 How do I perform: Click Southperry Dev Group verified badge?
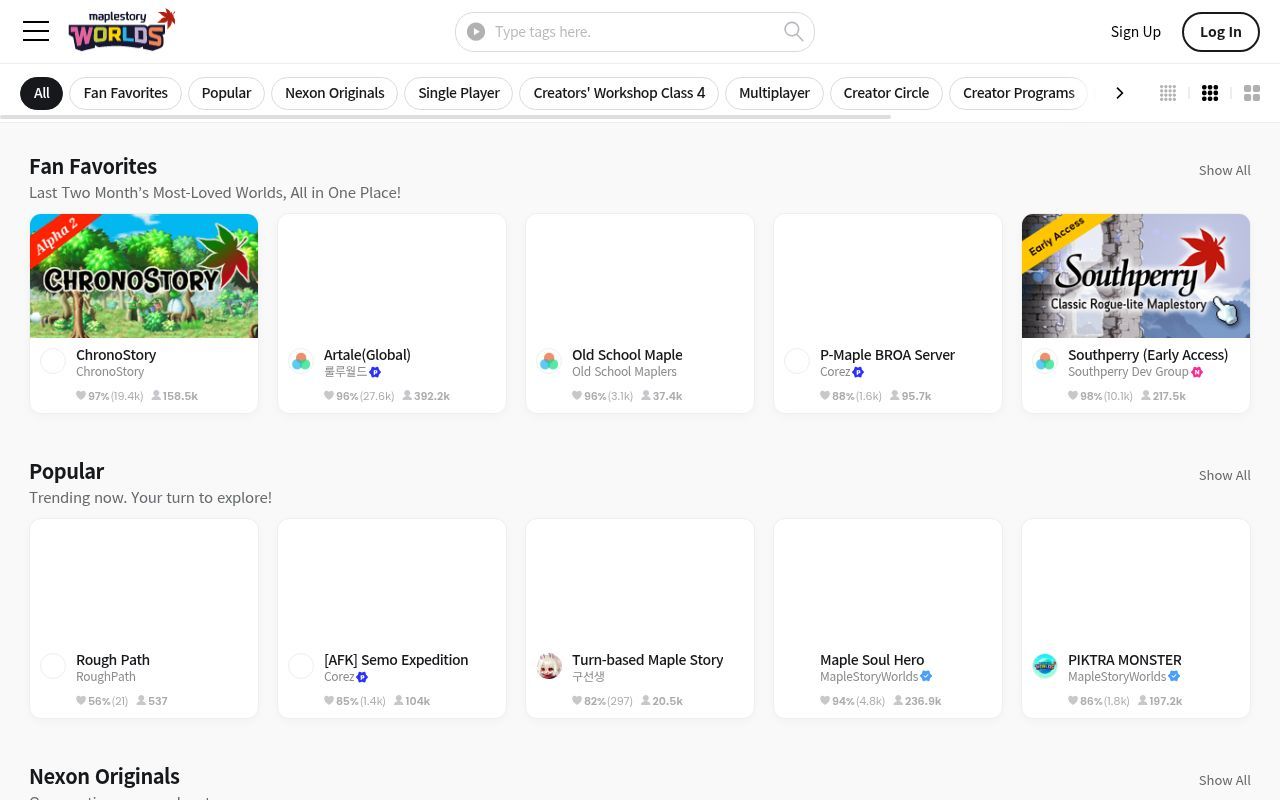tap(1197, 372)
